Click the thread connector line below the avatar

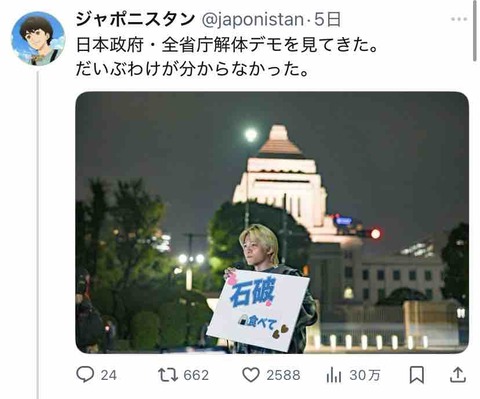[38, 235]
